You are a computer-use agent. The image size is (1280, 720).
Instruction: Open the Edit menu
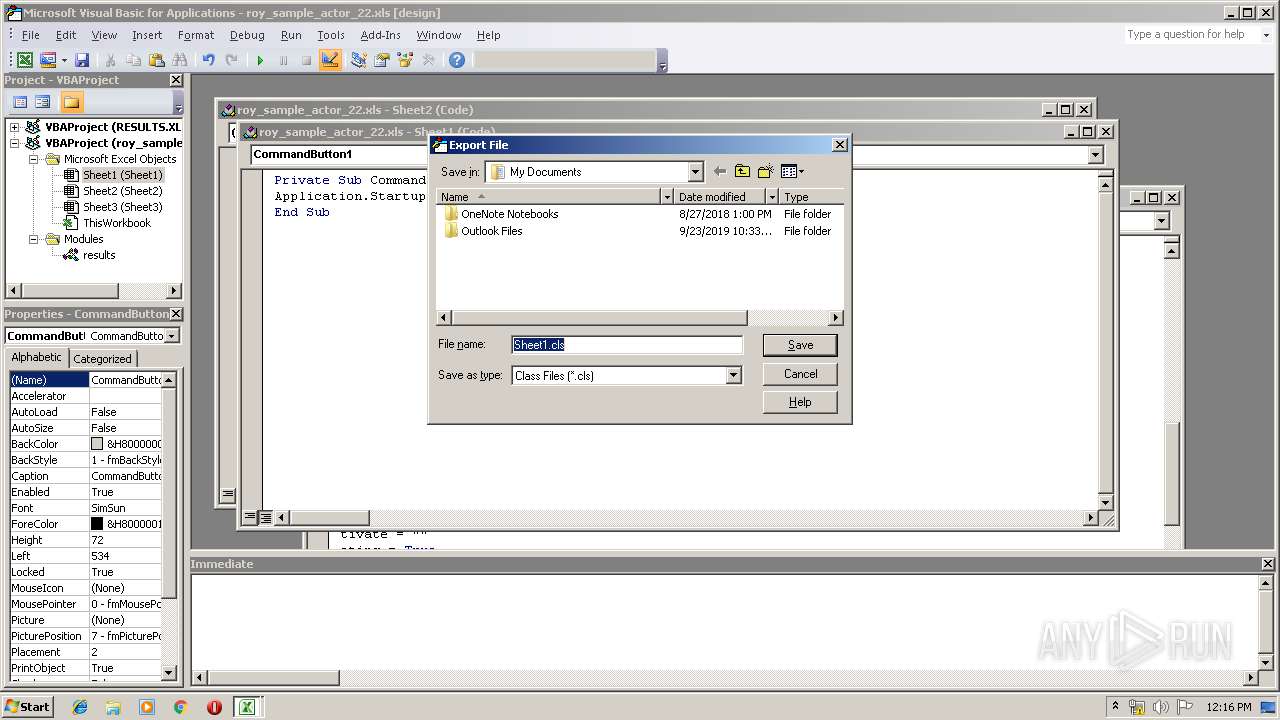66,35
